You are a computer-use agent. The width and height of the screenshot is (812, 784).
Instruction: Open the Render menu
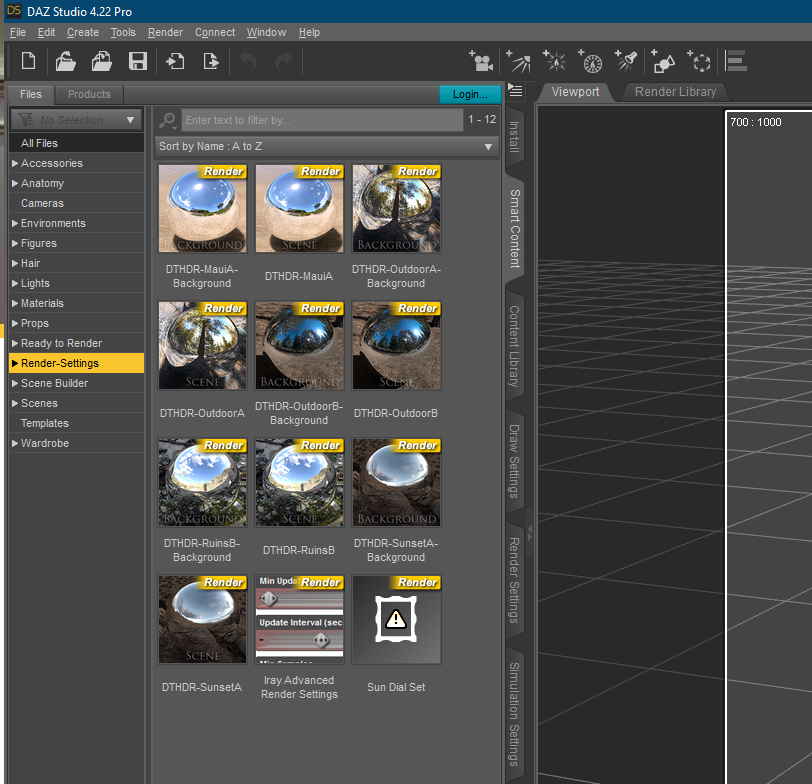click(165, 32)
